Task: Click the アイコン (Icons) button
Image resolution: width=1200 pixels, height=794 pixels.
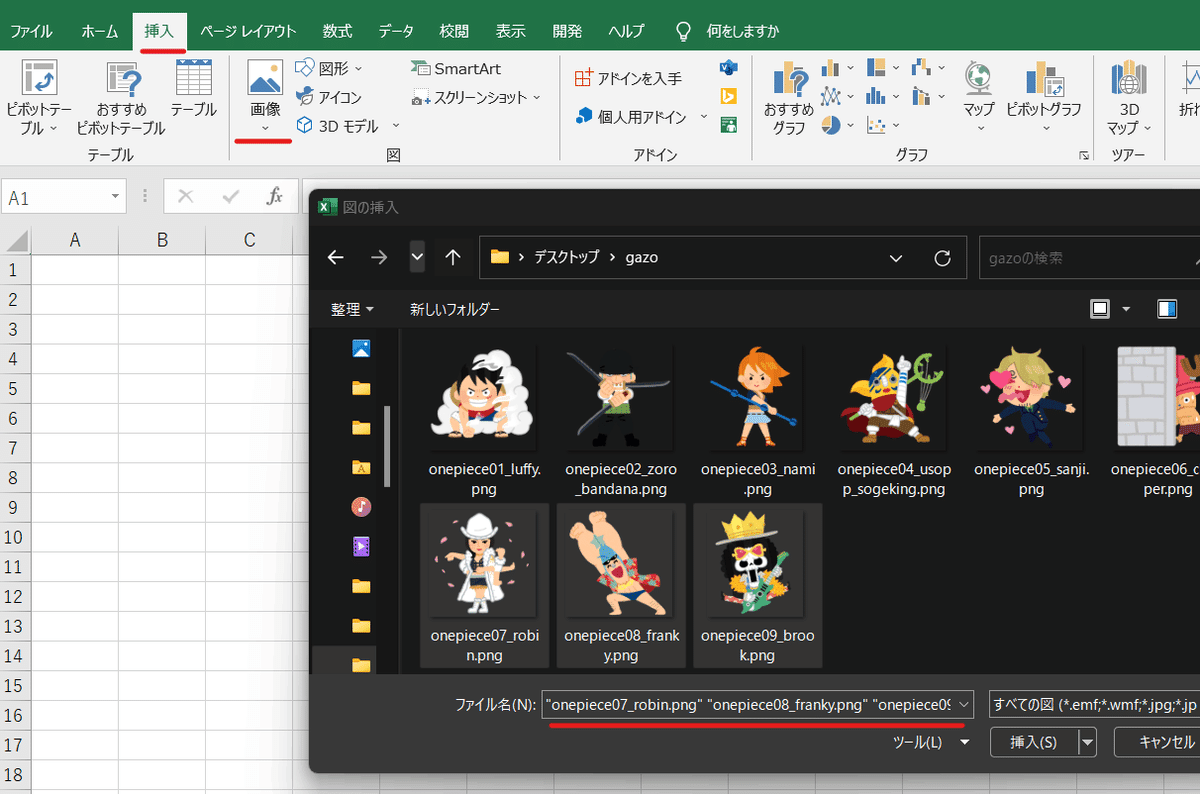Action: tap(329, 97)
